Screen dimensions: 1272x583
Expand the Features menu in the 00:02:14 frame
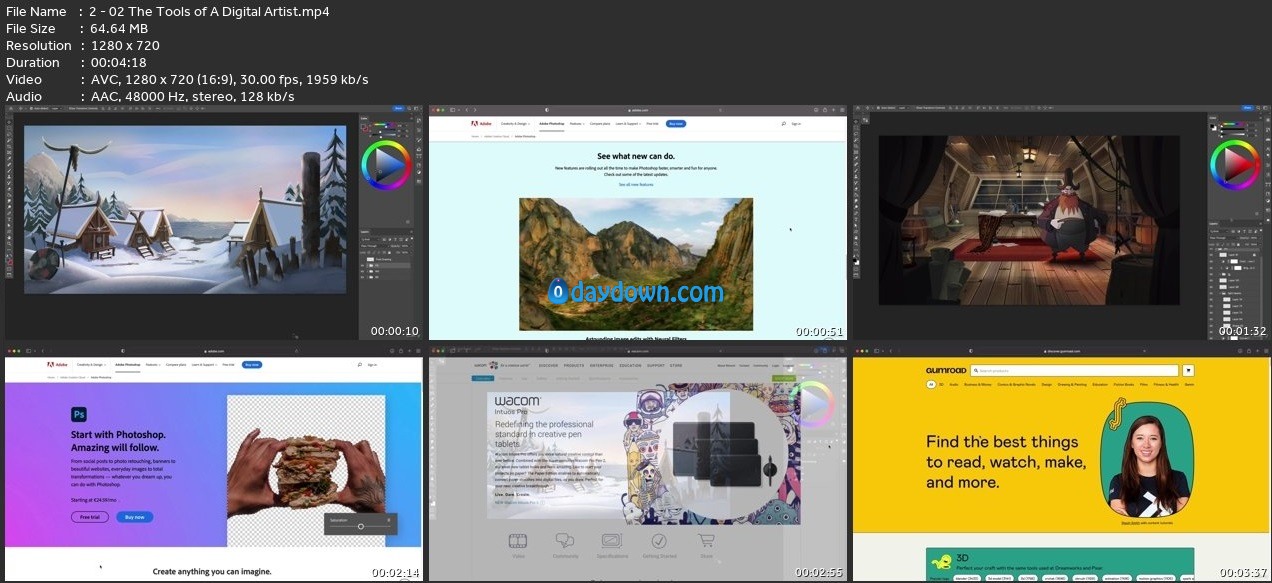[x=152, y=365]
